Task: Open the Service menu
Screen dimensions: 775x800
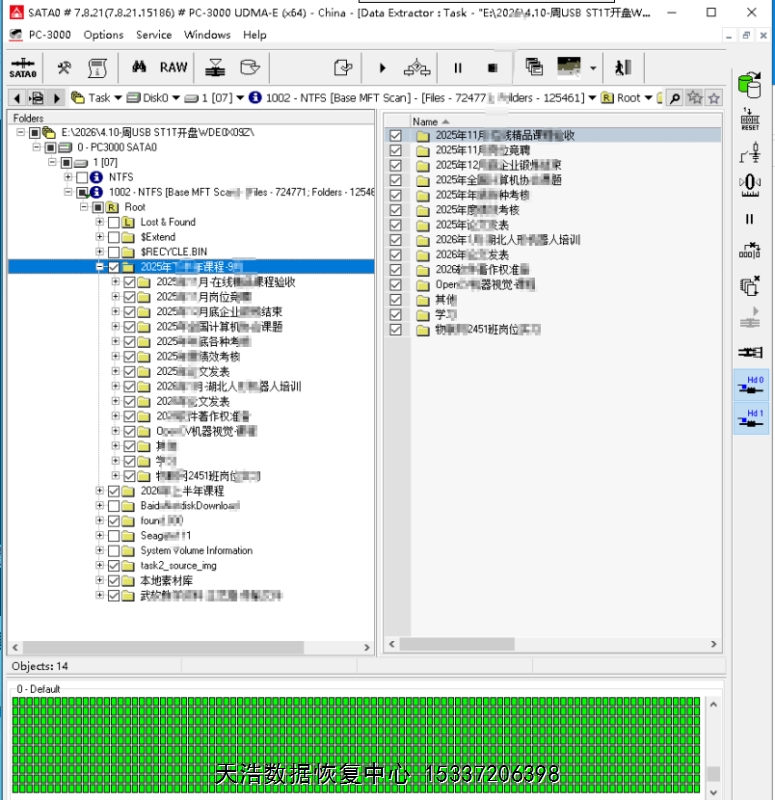Action: pos(154,35)
